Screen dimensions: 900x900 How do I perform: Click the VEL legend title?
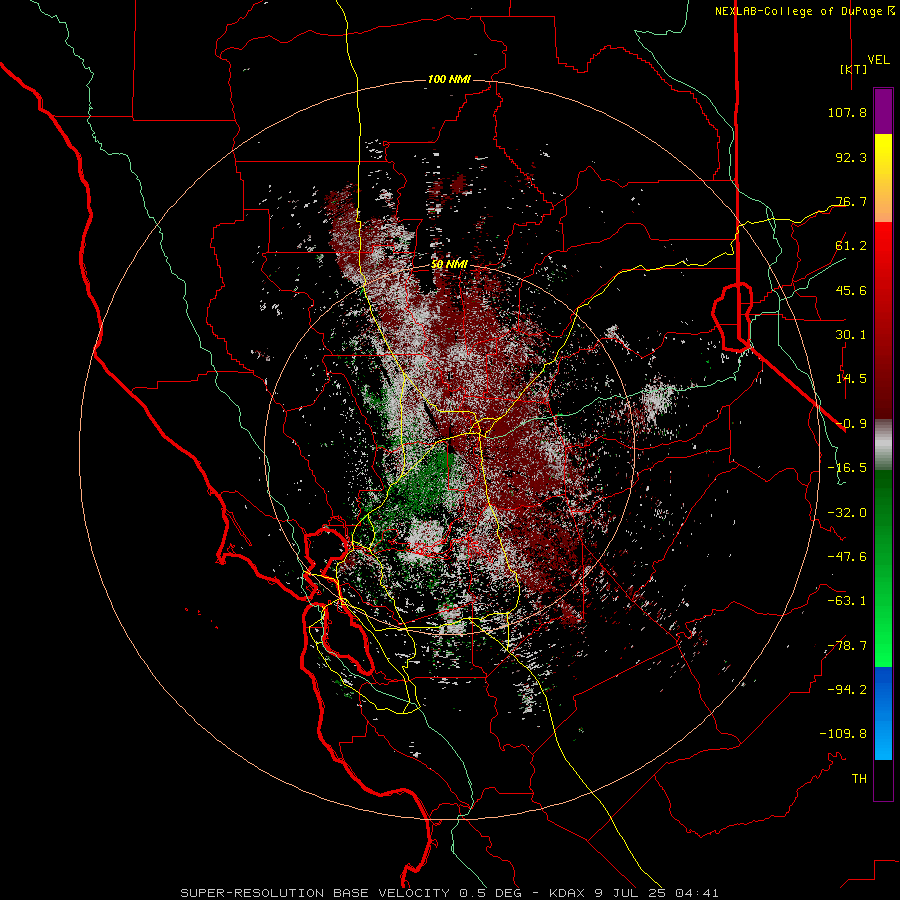coord(878,60)
